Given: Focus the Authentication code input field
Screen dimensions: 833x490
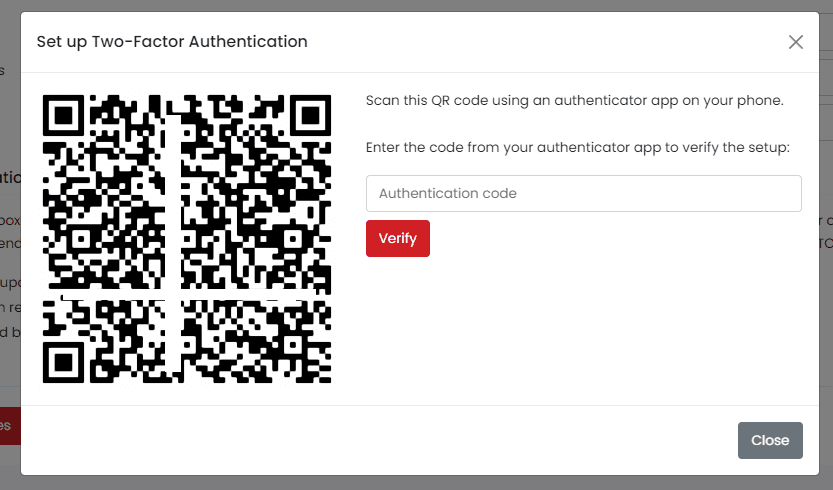Looking at the screenshot, I should click(583, 193).
